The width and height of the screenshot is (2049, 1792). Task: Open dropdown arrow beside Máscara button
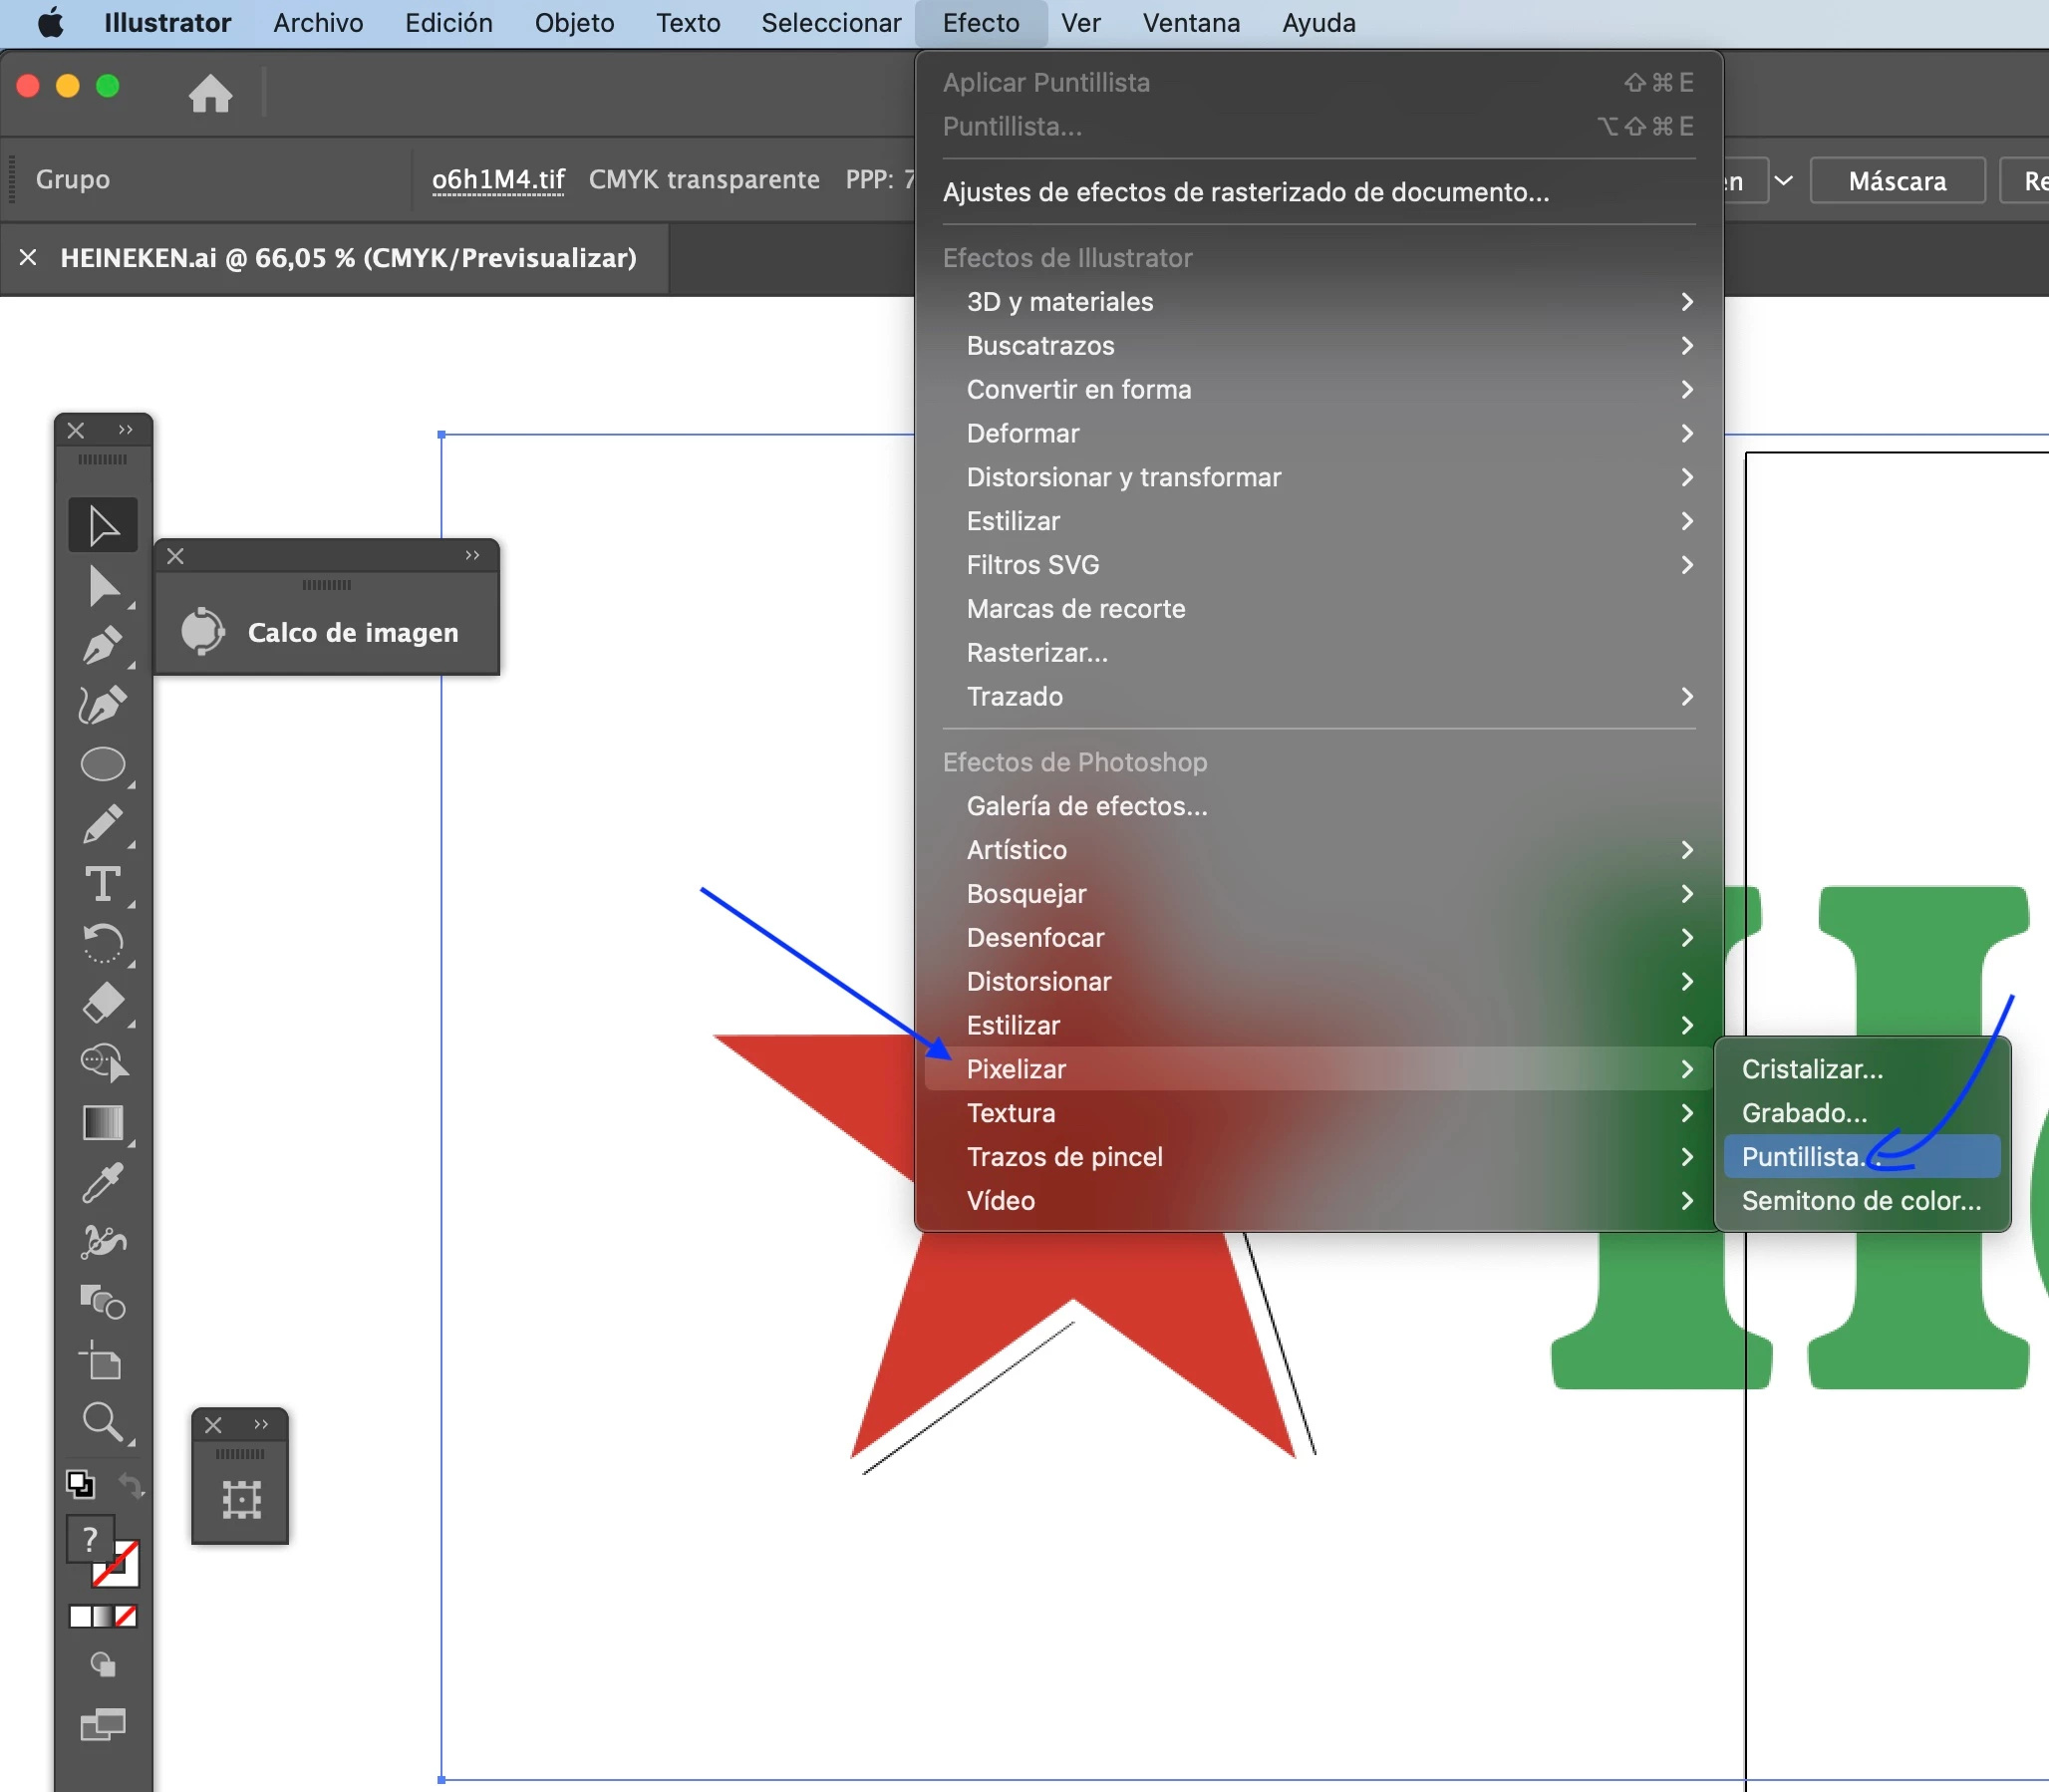pos(1783,181)
